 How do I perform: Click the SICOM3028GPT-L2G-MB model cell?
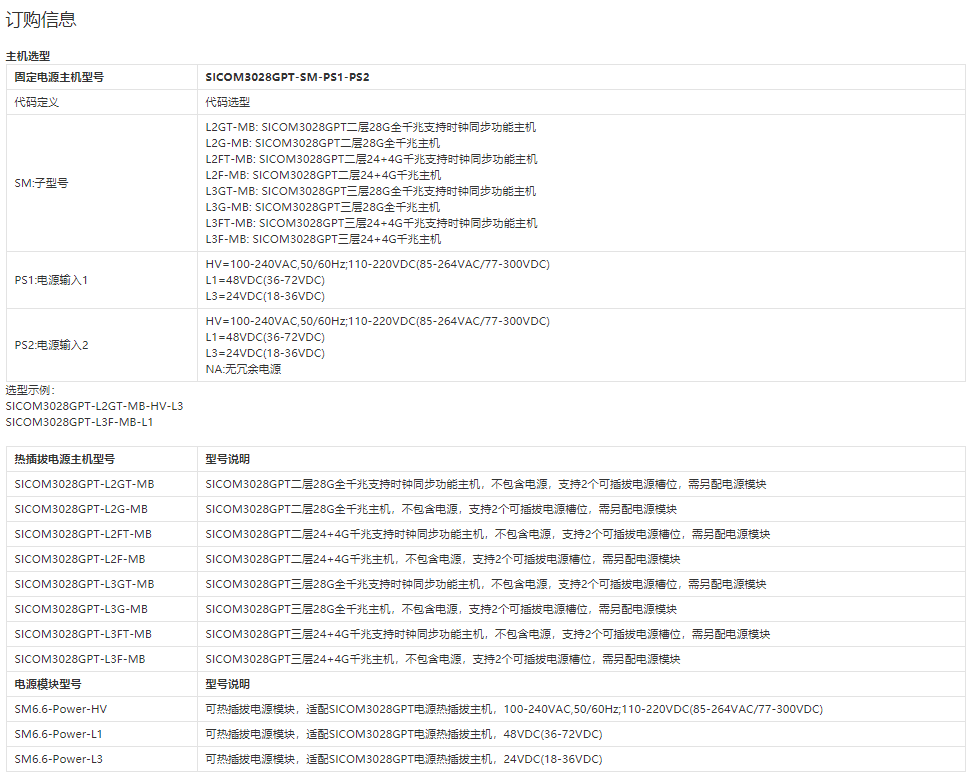[81, 509]
